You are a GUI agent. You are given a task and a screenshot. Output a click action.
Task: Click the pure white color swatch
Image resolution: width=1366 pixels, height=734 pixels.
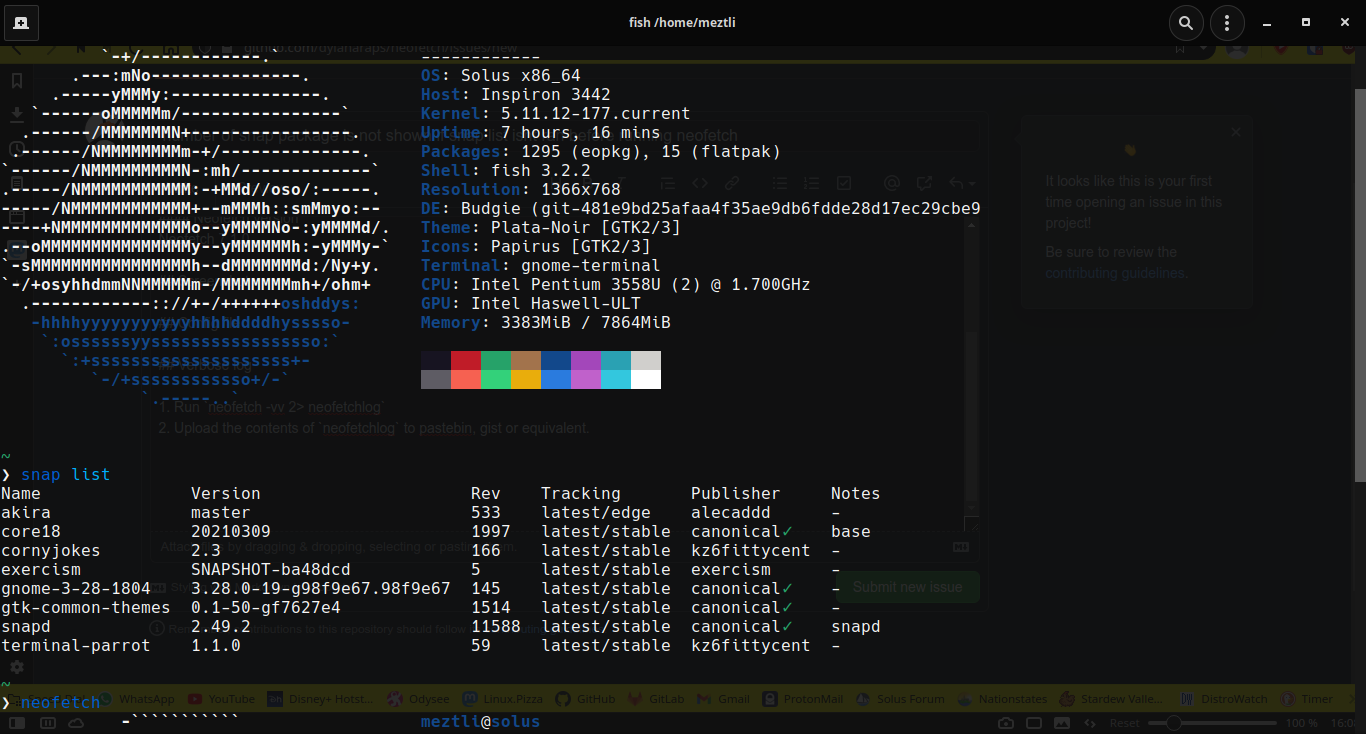(x=646, y=379)
